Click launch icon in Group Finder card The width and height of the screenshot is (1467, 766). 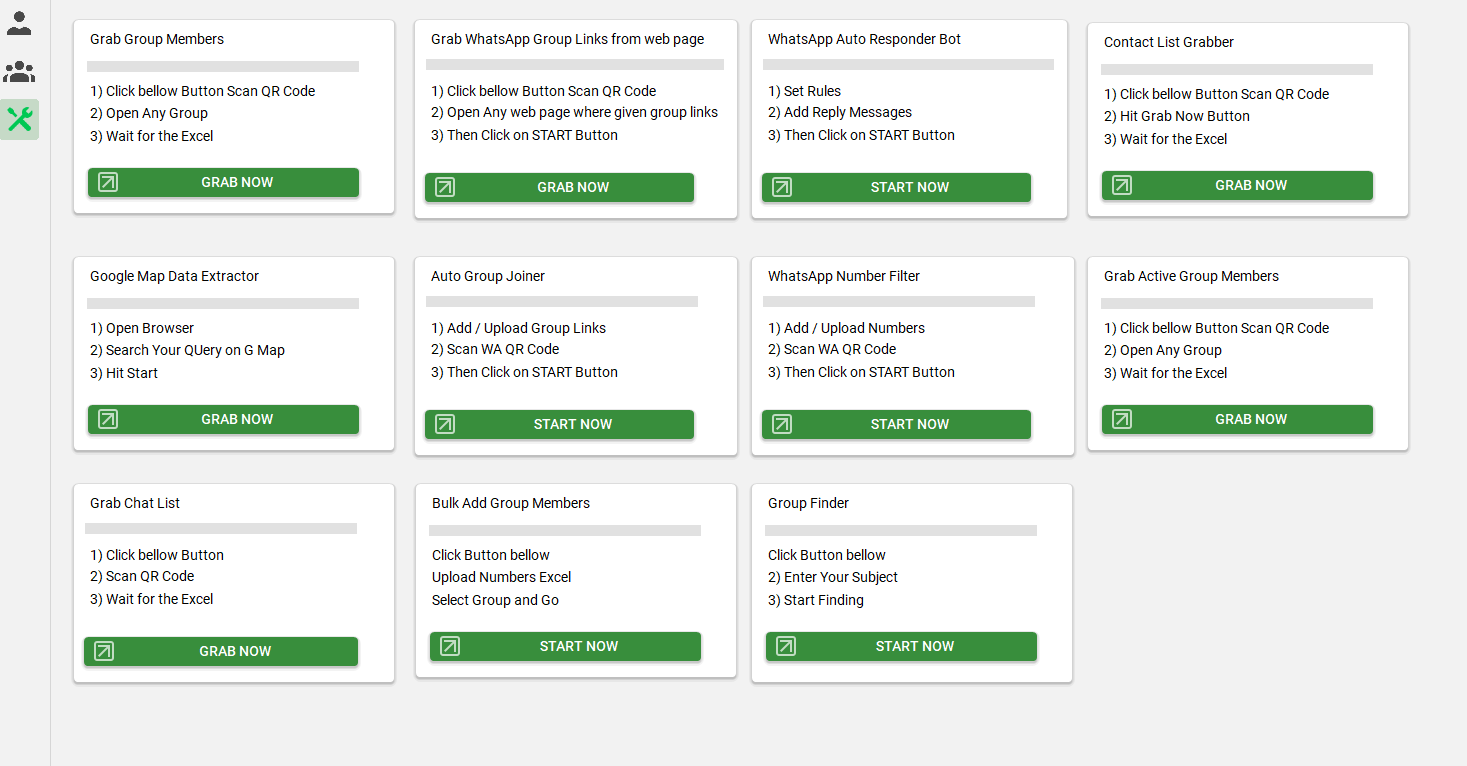[786, 646]
